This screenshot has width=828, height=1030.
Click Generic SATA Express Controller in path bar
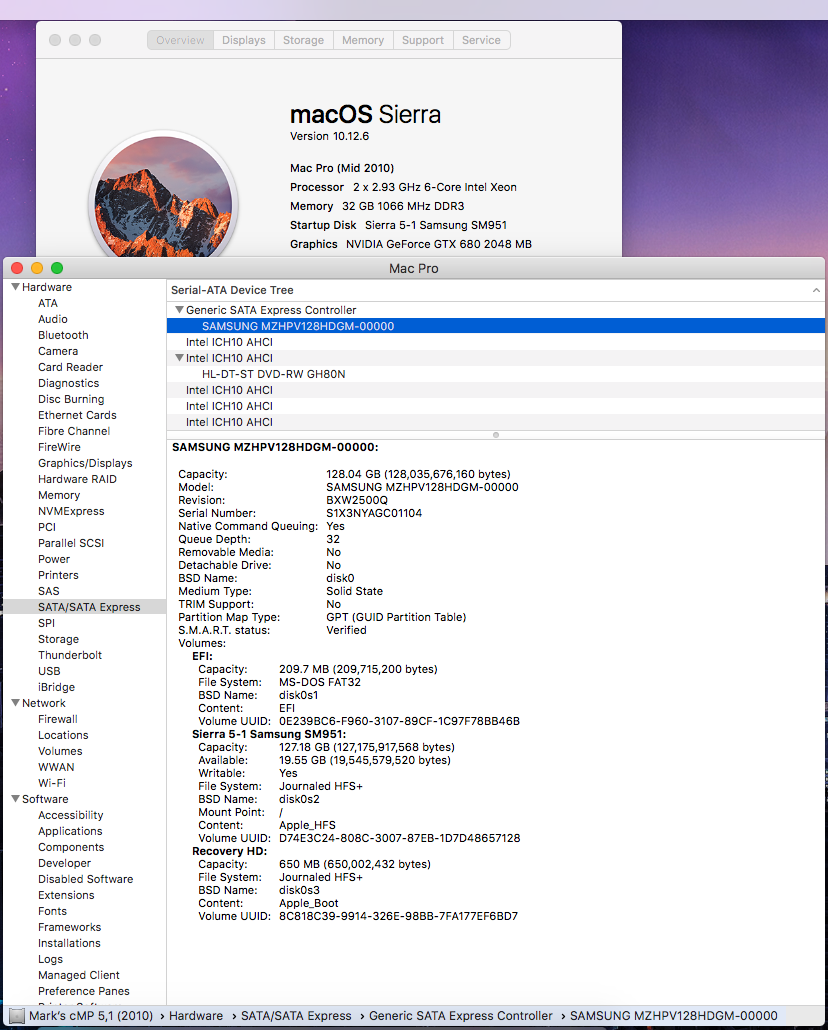pyautogui.click(x=461, y=1016)
